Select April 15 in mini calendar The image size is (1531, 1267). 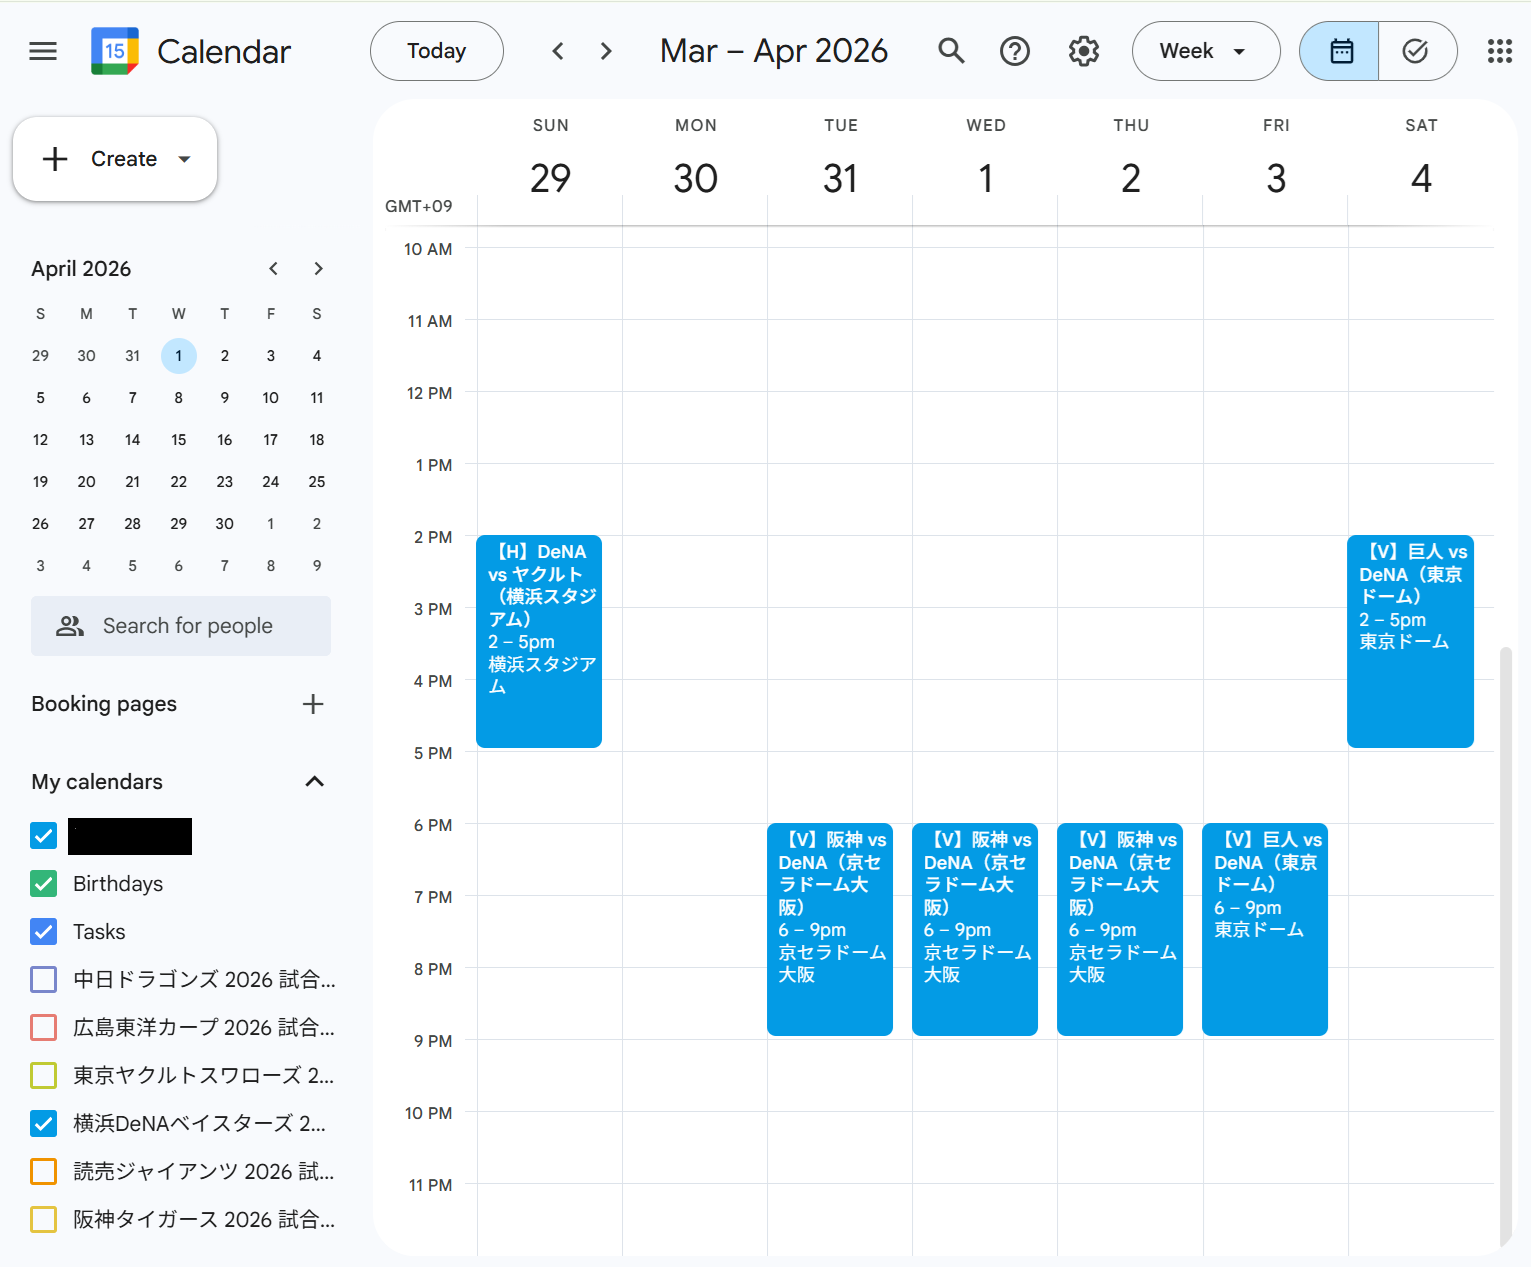(178, 440)
